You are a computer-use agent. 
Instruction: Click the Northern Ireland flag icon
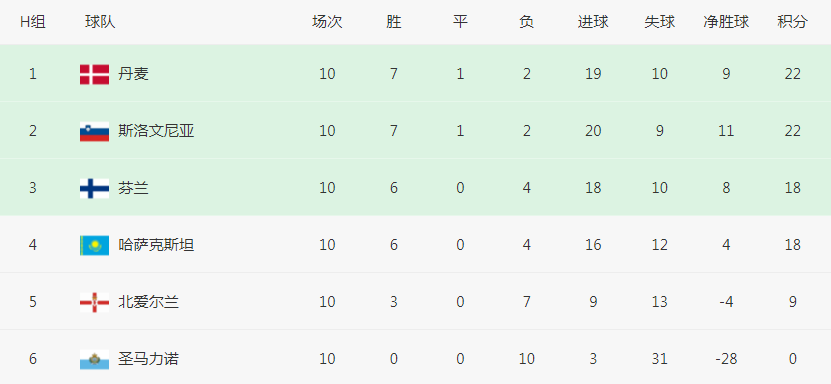point(94,302)
